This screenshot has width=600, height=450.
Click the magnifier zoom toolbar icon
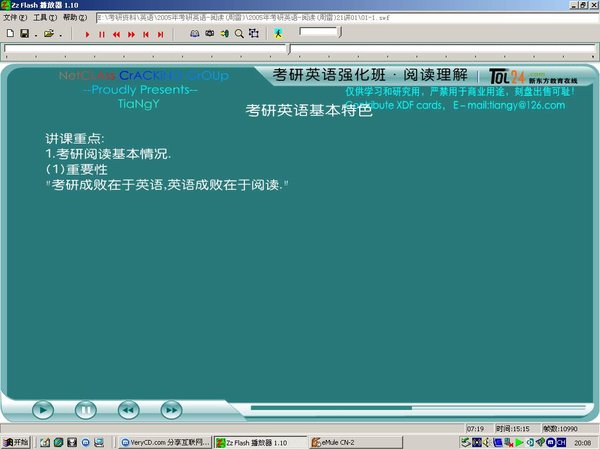pyautogui.click(x=239, y=34)
